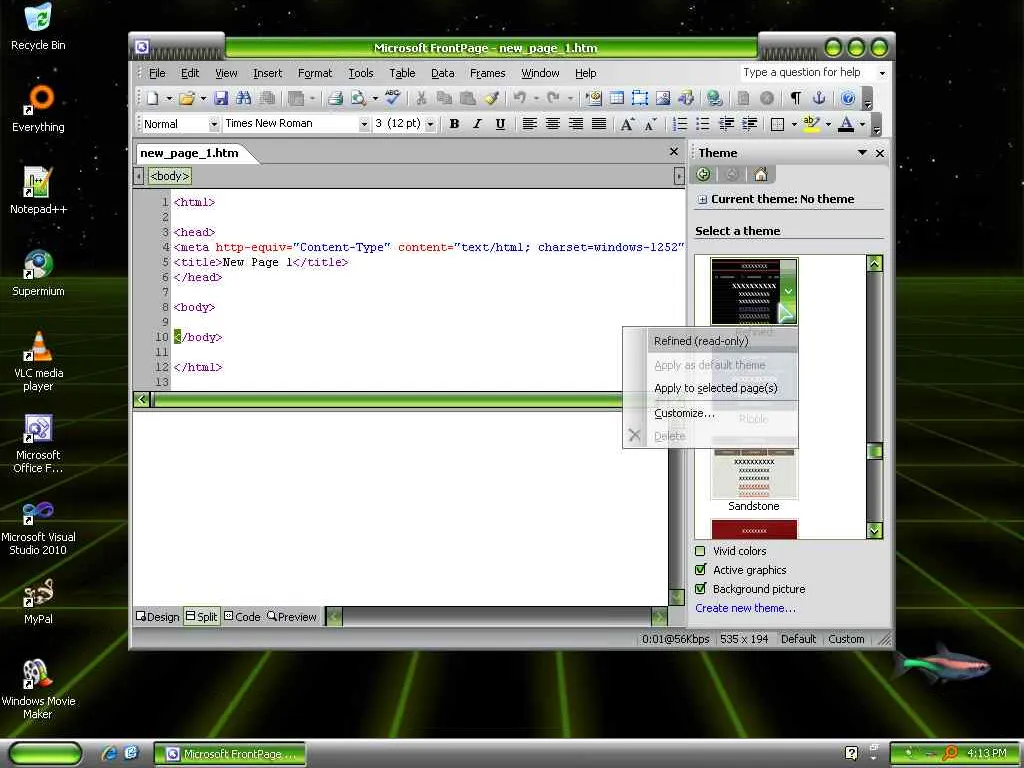This screenshot has width=1024, height=768.
Task: Open the 3 (12 pt) font size dropdown
Action: click(x=430, y=124)
